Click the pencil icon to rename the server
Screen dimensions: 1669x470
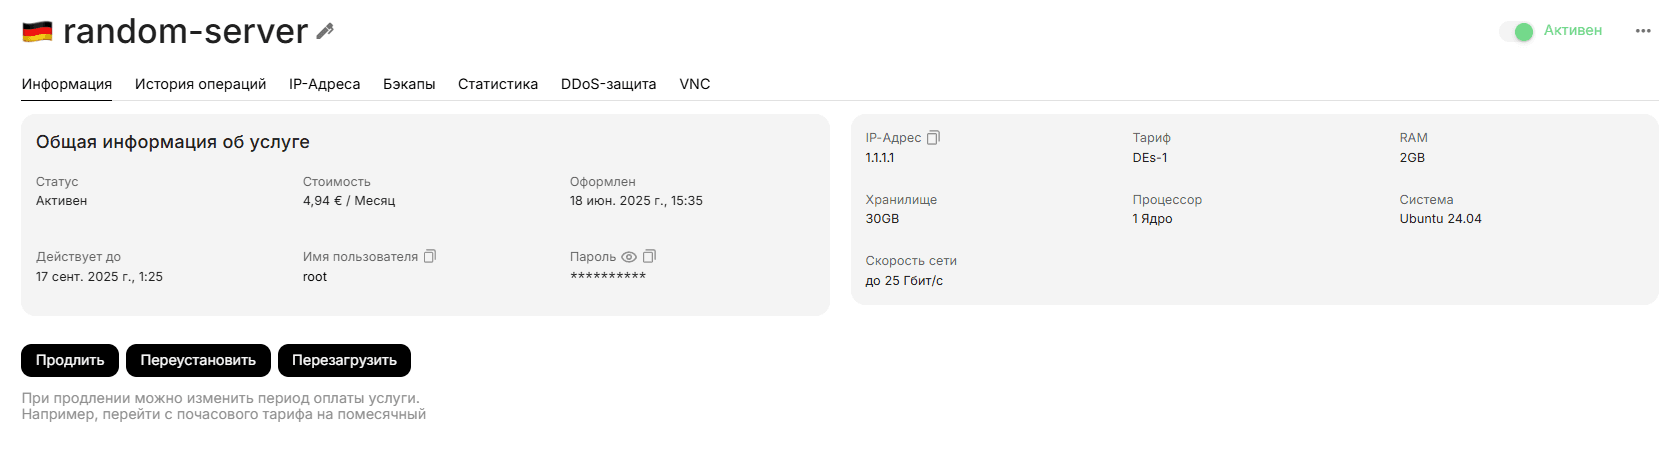click(325, 31)
